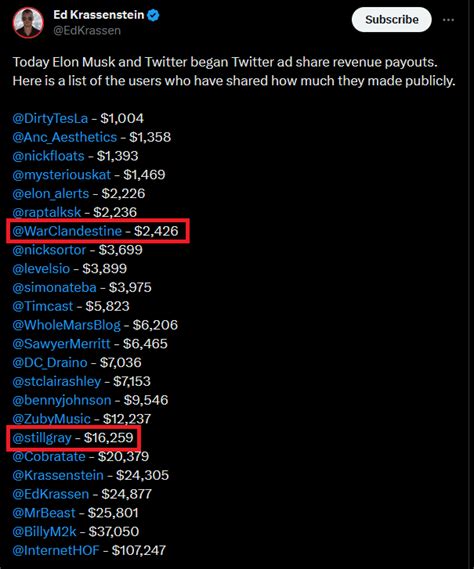Subscribe to Ed Krassenstein
The height and width of the screenshot is (569, 474).
(392, 20)
